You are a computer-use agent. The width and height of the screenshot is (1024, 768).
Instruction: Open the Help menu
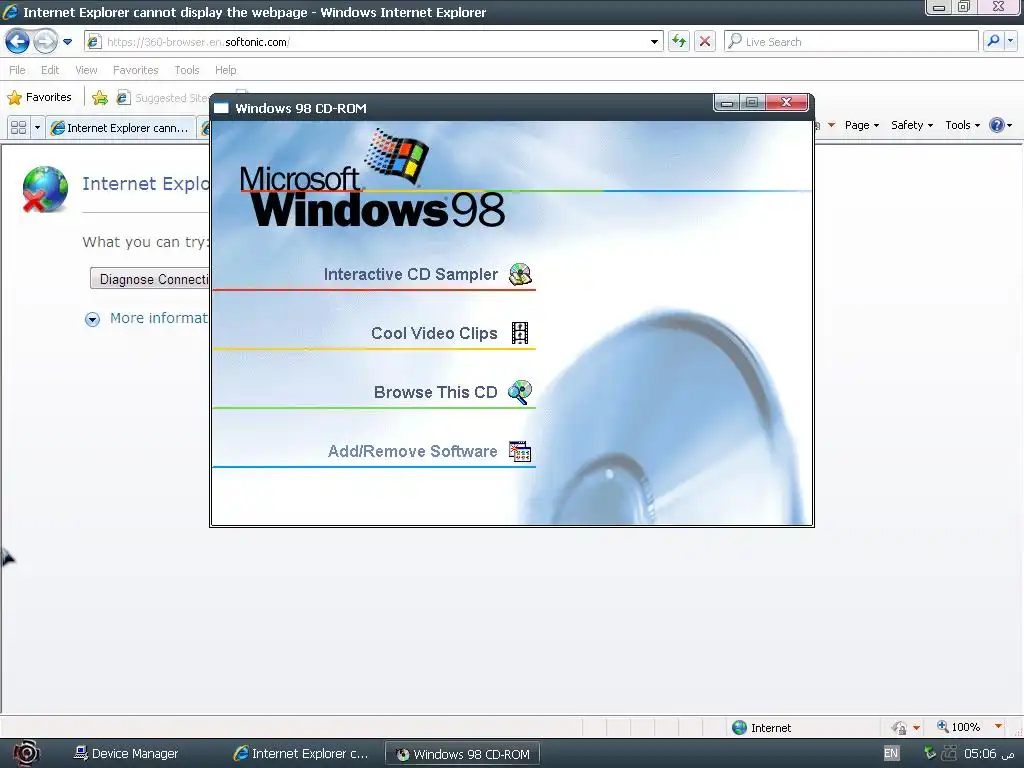point(225,70)
